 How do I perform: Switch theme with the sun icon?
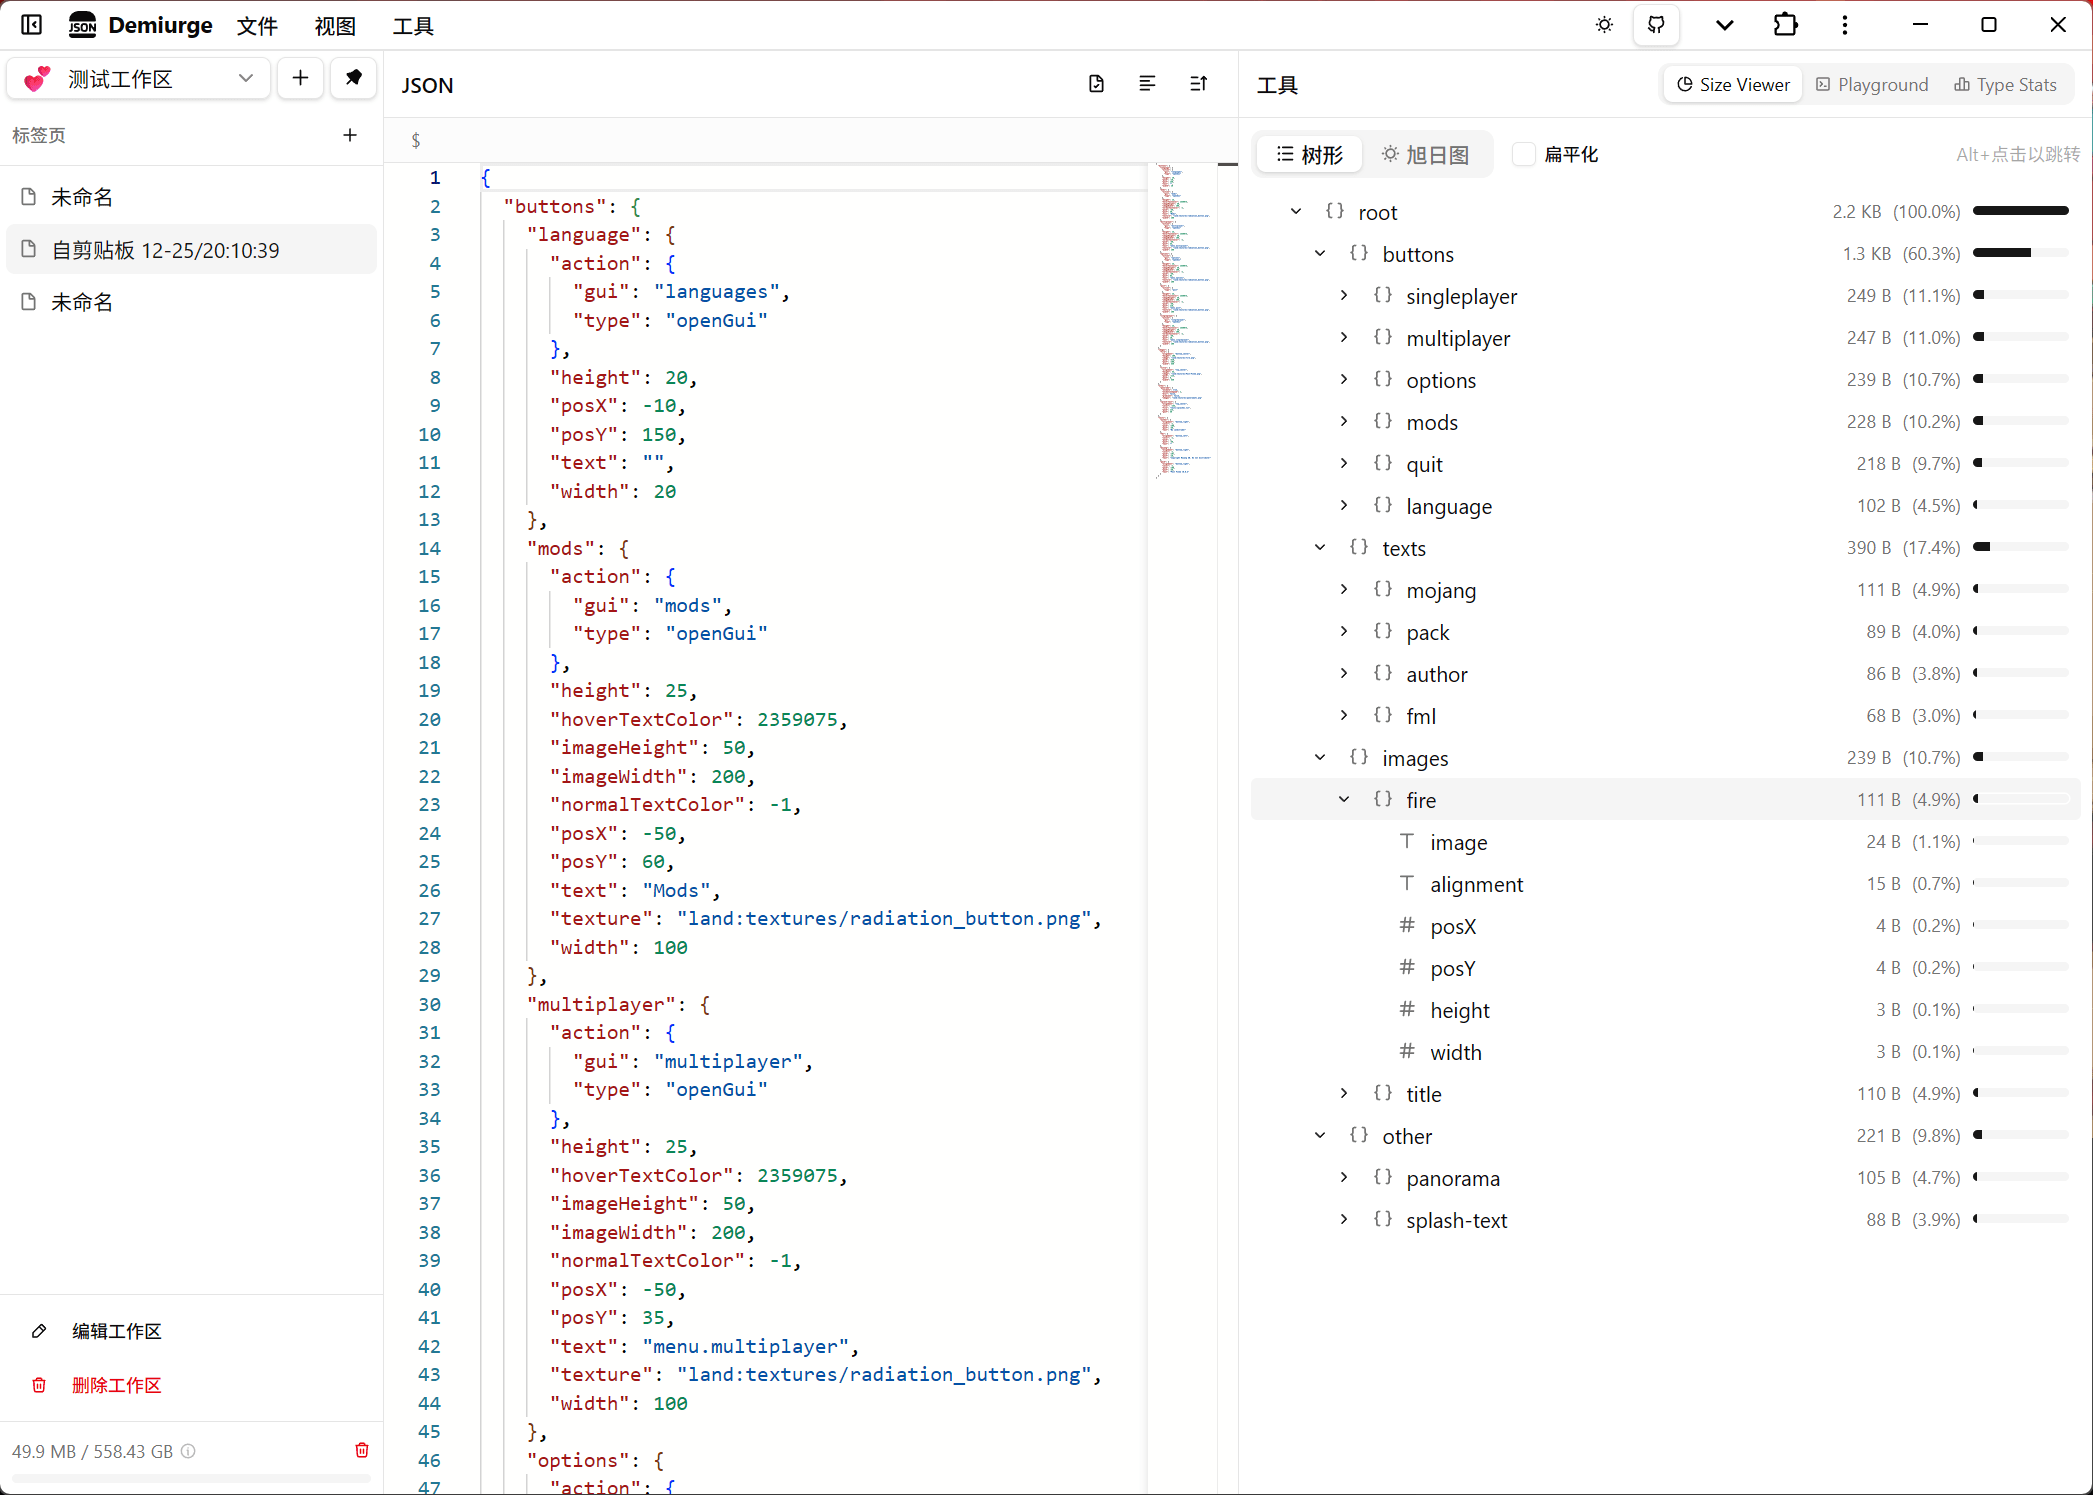[1604, 25]
